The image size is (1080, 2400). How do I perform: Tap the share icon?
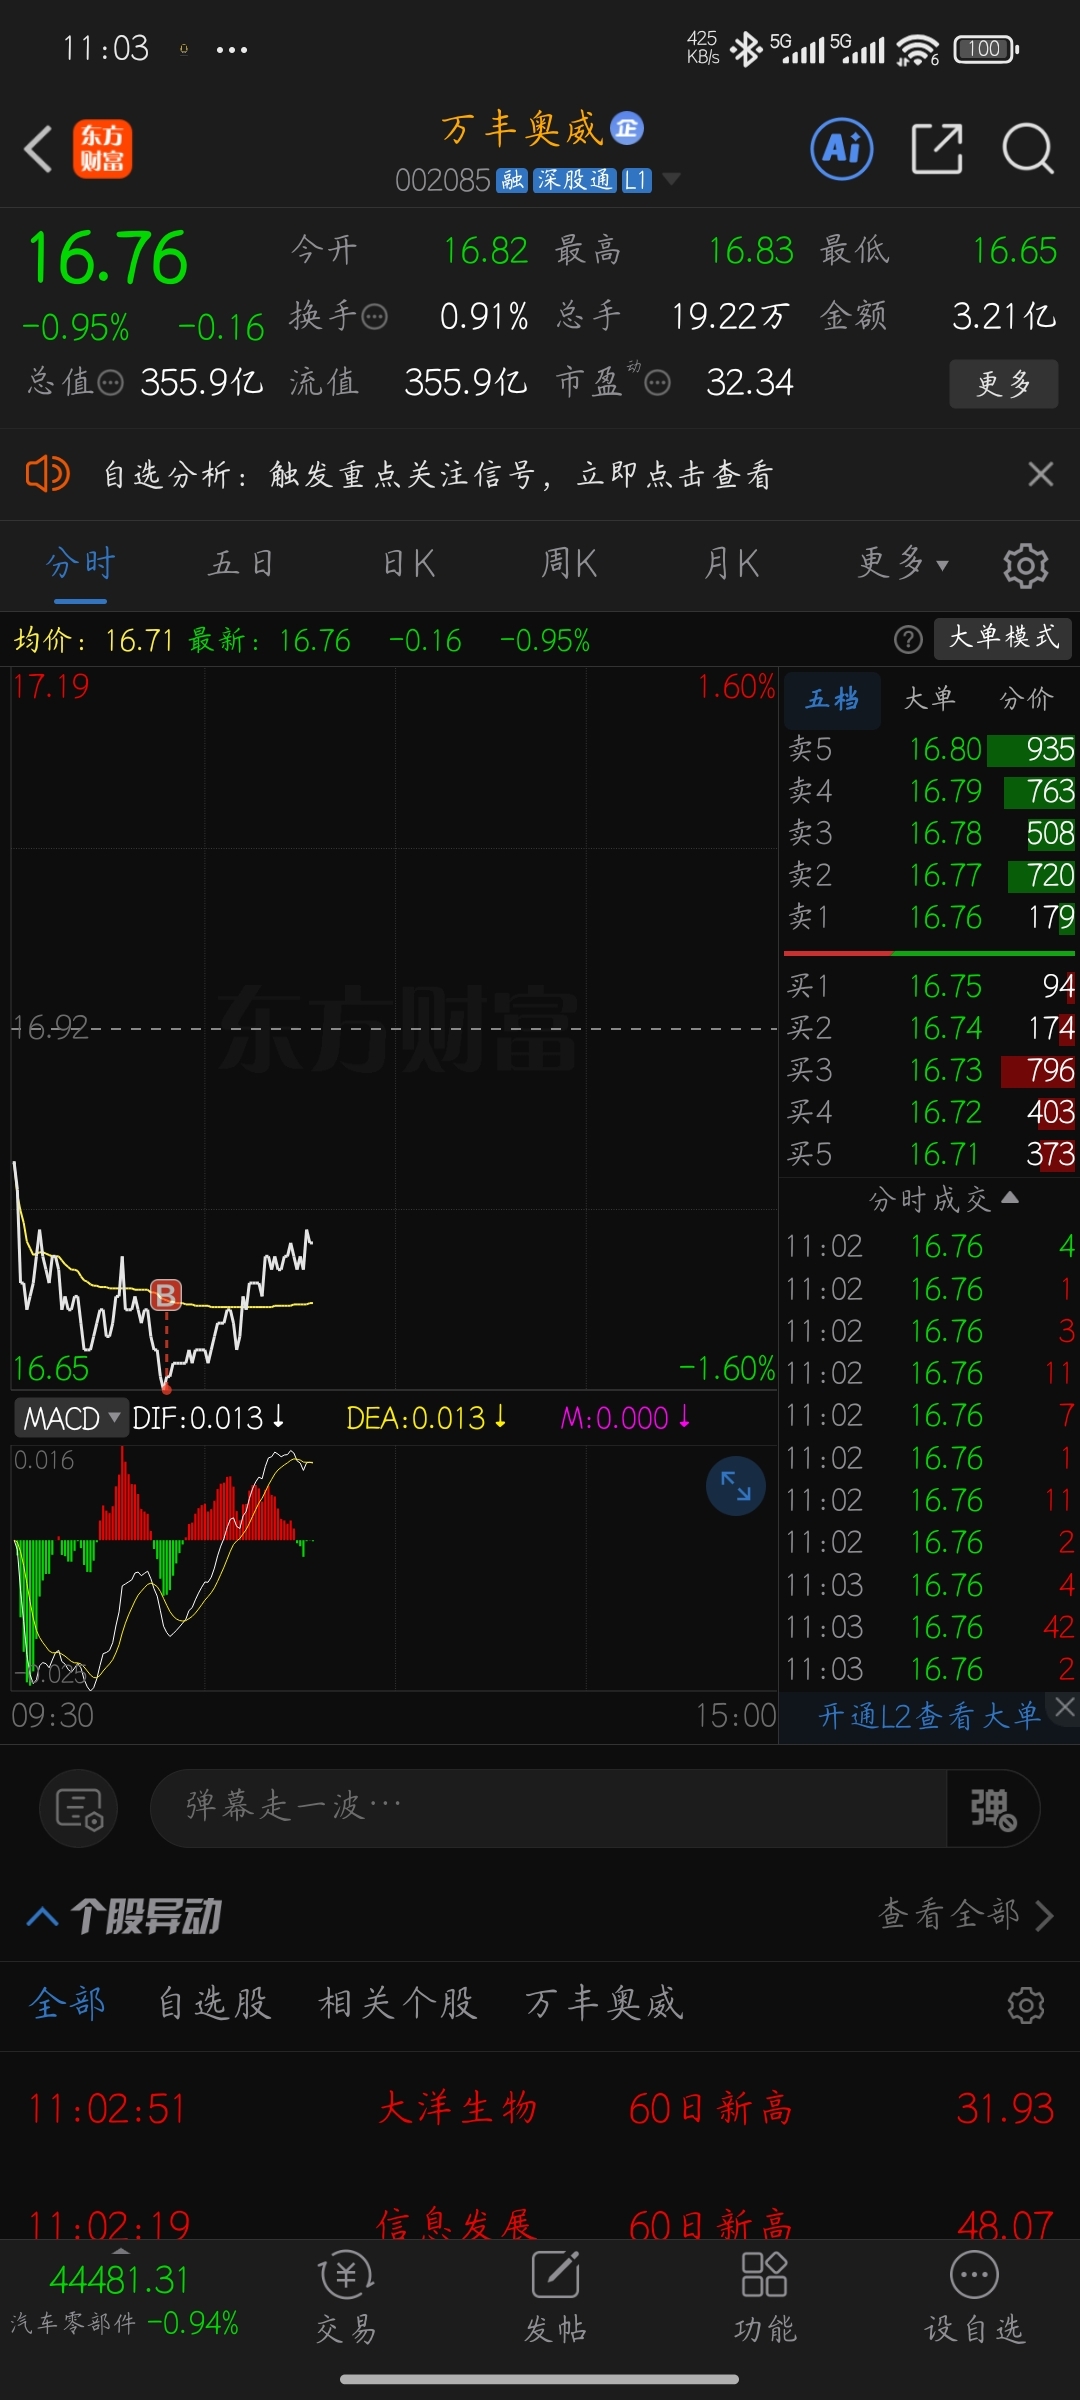click(x=937, y=149)
